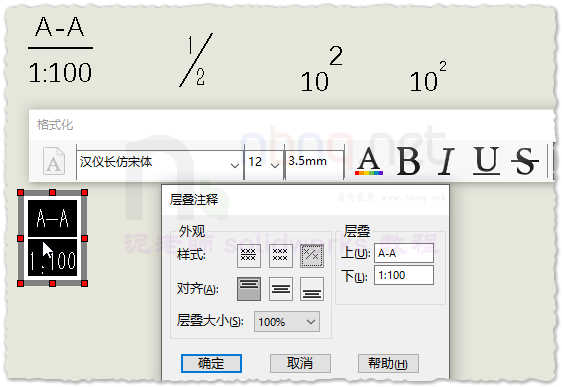The image size is (562, 387).
Task: Choose top alignment for stack
Action: pos(249,288)
